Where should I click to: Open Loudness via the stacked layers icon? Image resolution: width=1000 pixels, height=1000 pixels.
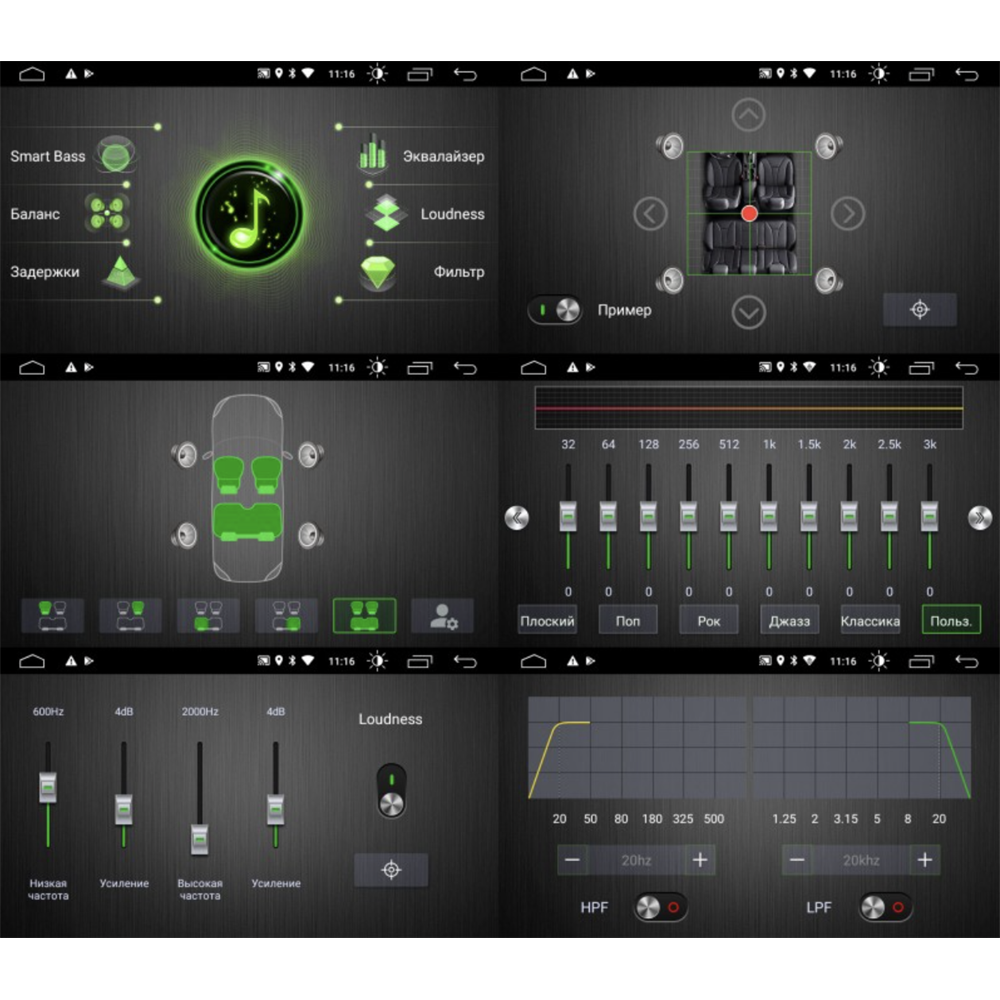coord(386,213)
